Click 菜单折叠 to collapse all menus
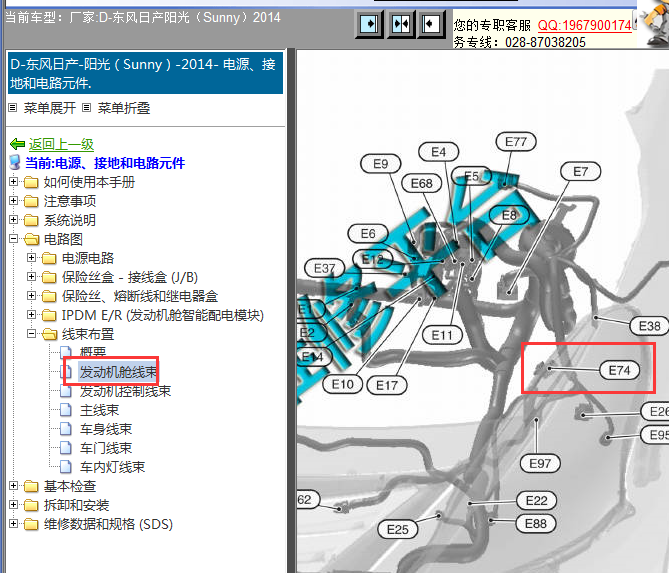Screen dimensions: 669x573 coord(124,108)
